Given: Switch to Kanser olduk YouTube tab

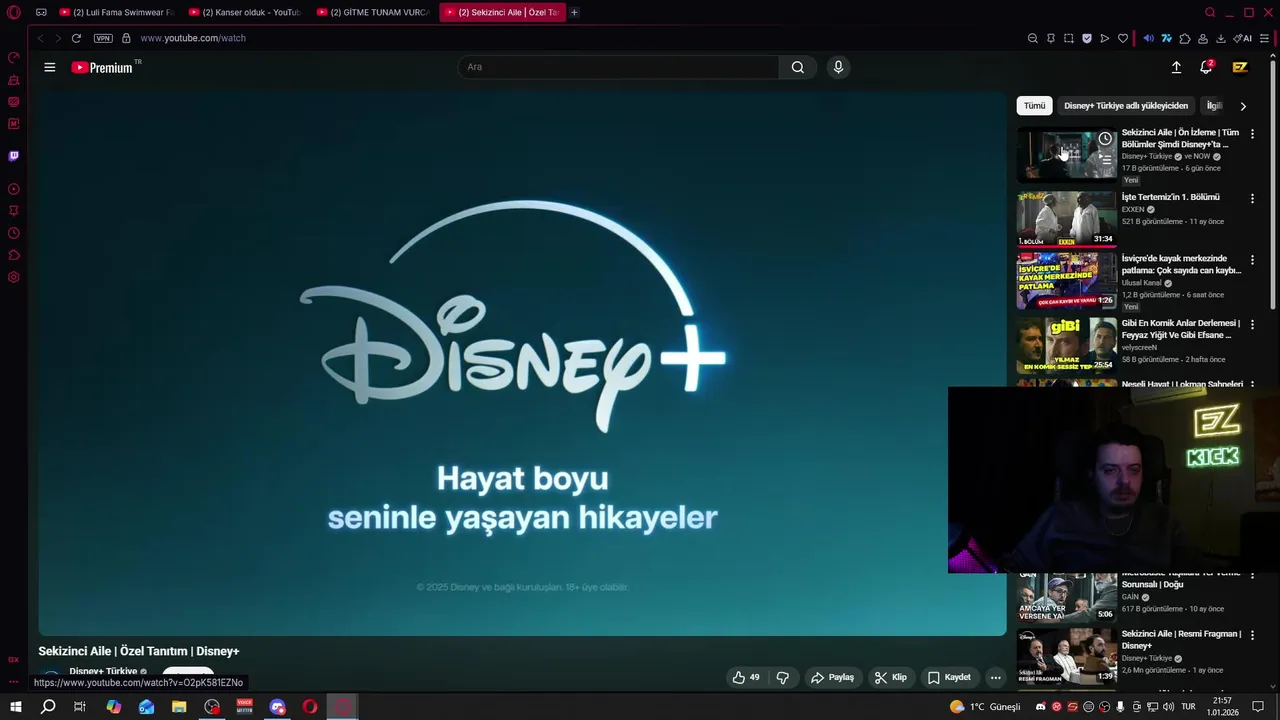Looking at the screenshot, I should tap(245, 12).
